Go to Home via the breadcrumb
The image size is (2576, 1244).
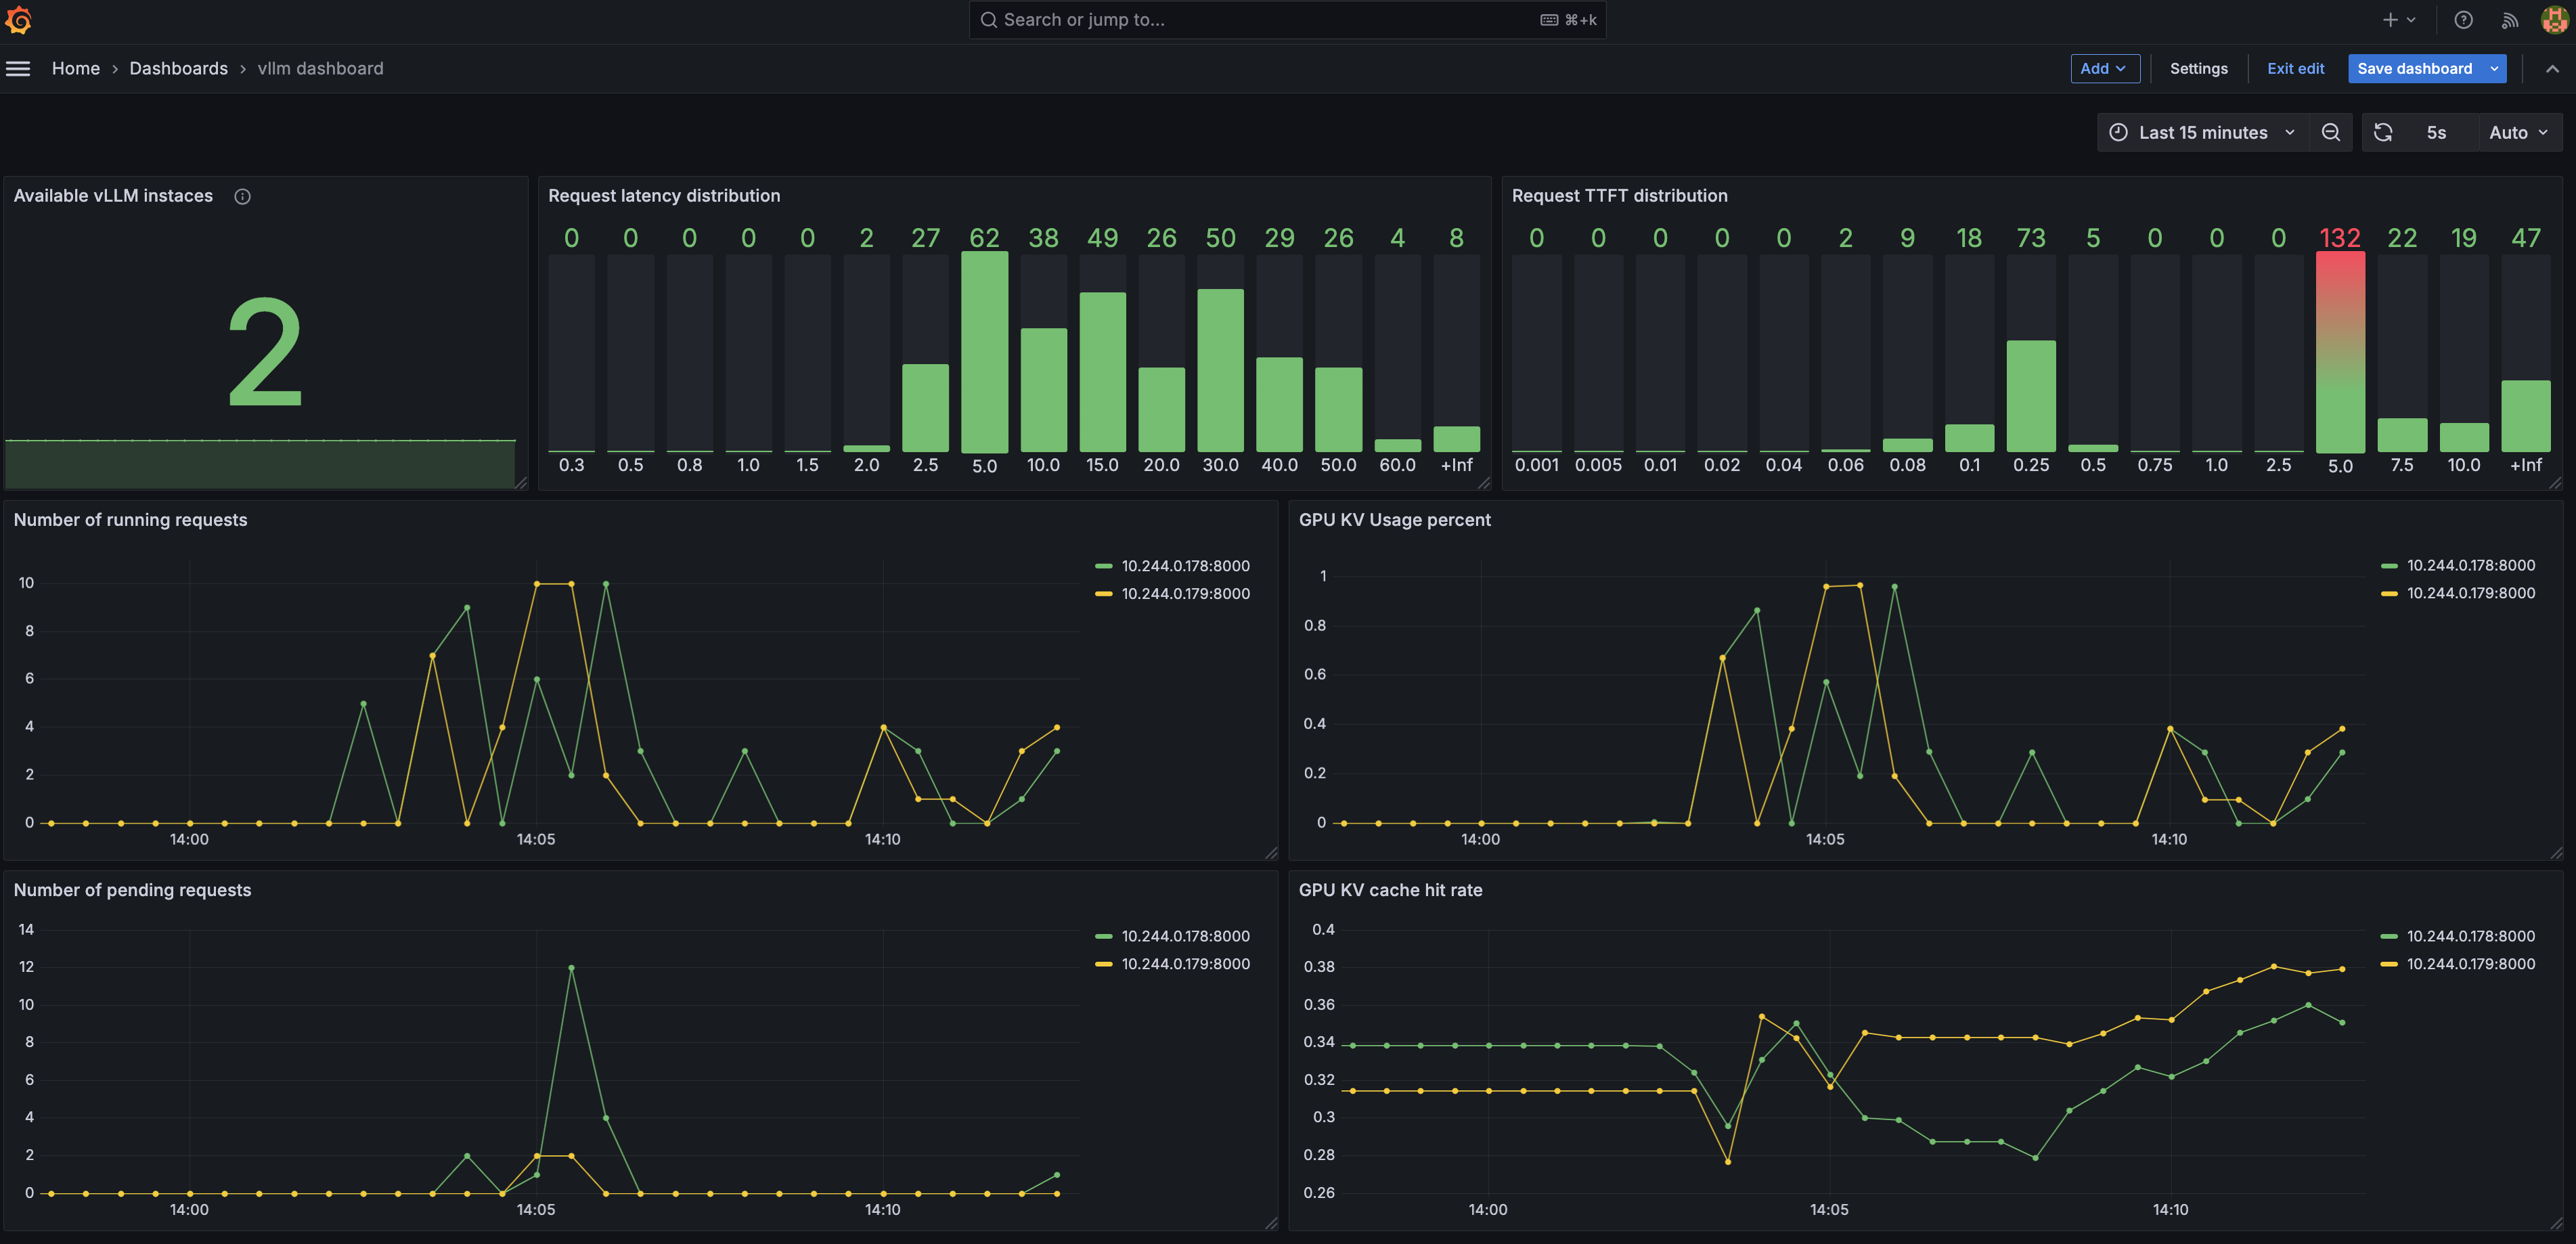[x=75, y=68]
